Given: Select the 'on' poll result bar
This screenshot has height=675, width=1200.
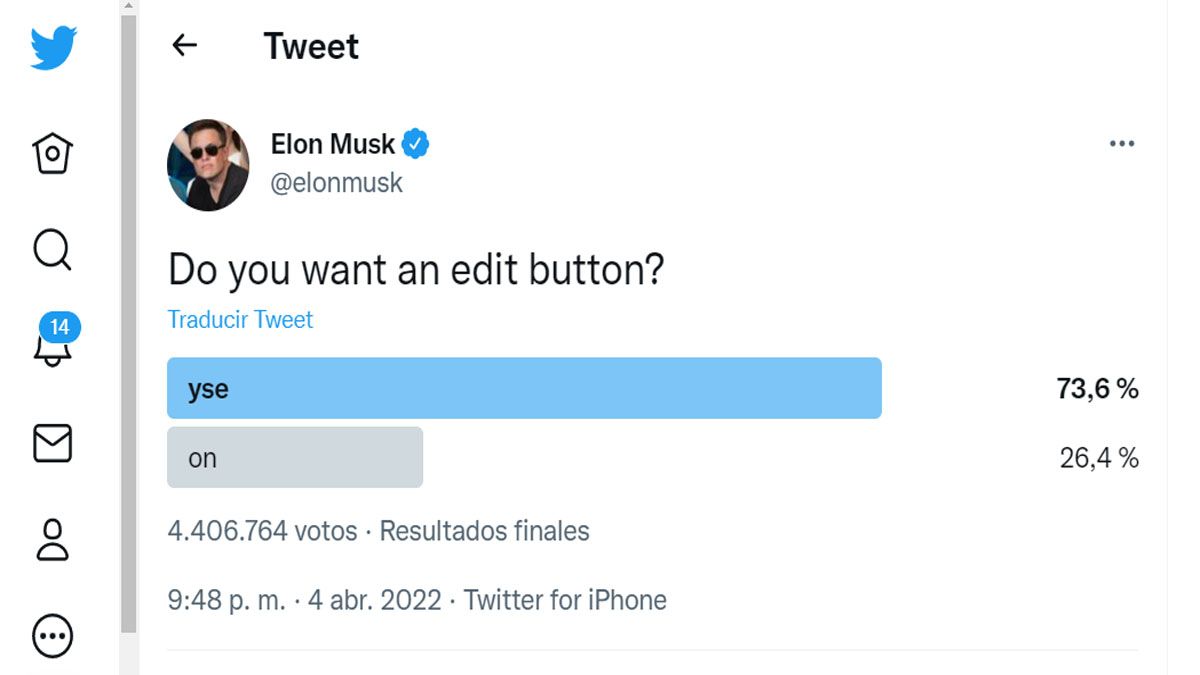Looking at the screenshot, I should [x=295, y=457].
